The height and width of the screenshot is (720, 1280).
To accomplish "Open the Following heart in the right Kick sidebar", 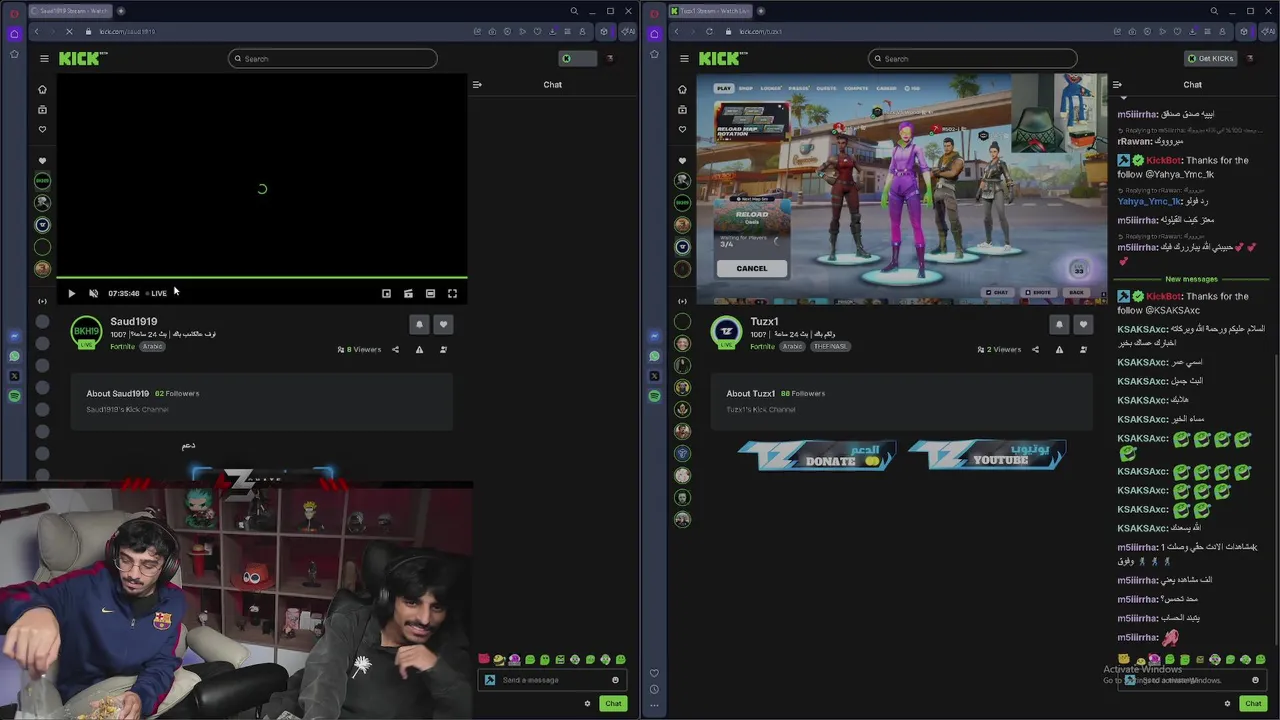I will click(682, 129).
